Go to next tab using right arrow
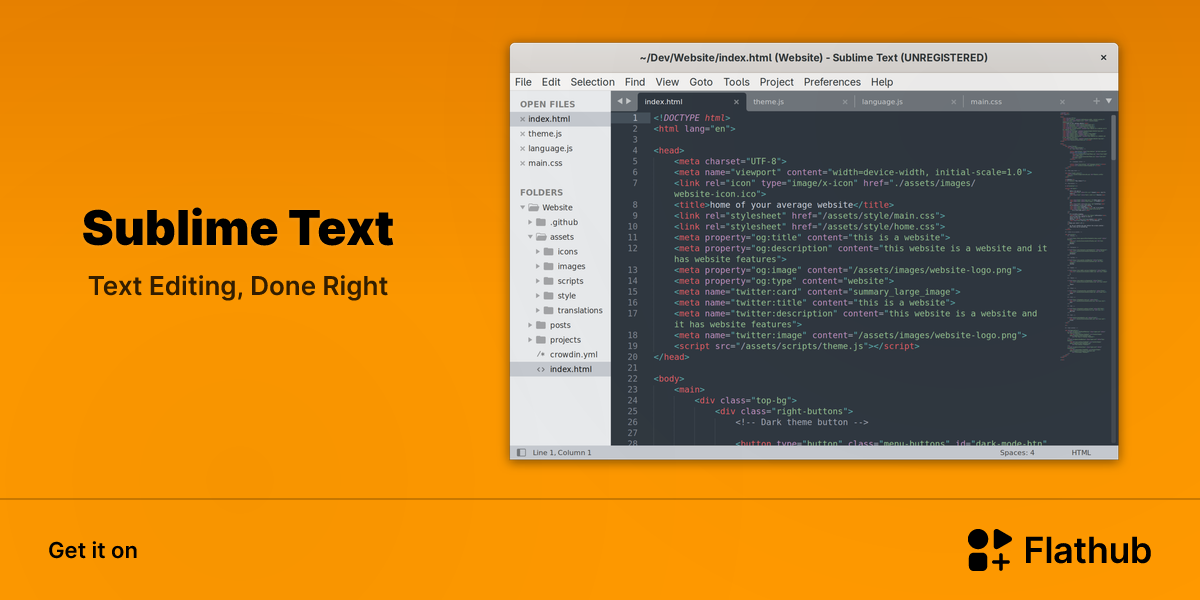The height and width of the screenshot is (600, 1200). click(x=629, y=101)
